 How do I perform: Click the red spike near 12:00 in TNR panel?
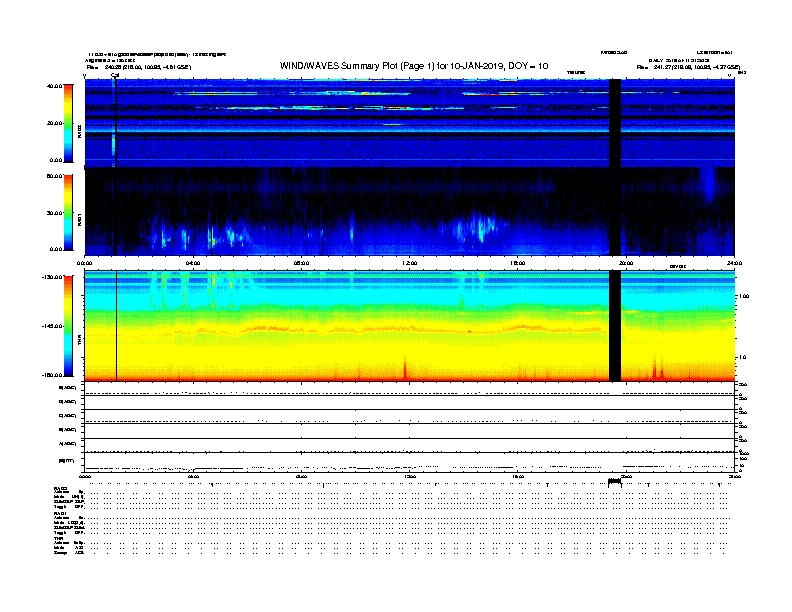click(405, 367)
